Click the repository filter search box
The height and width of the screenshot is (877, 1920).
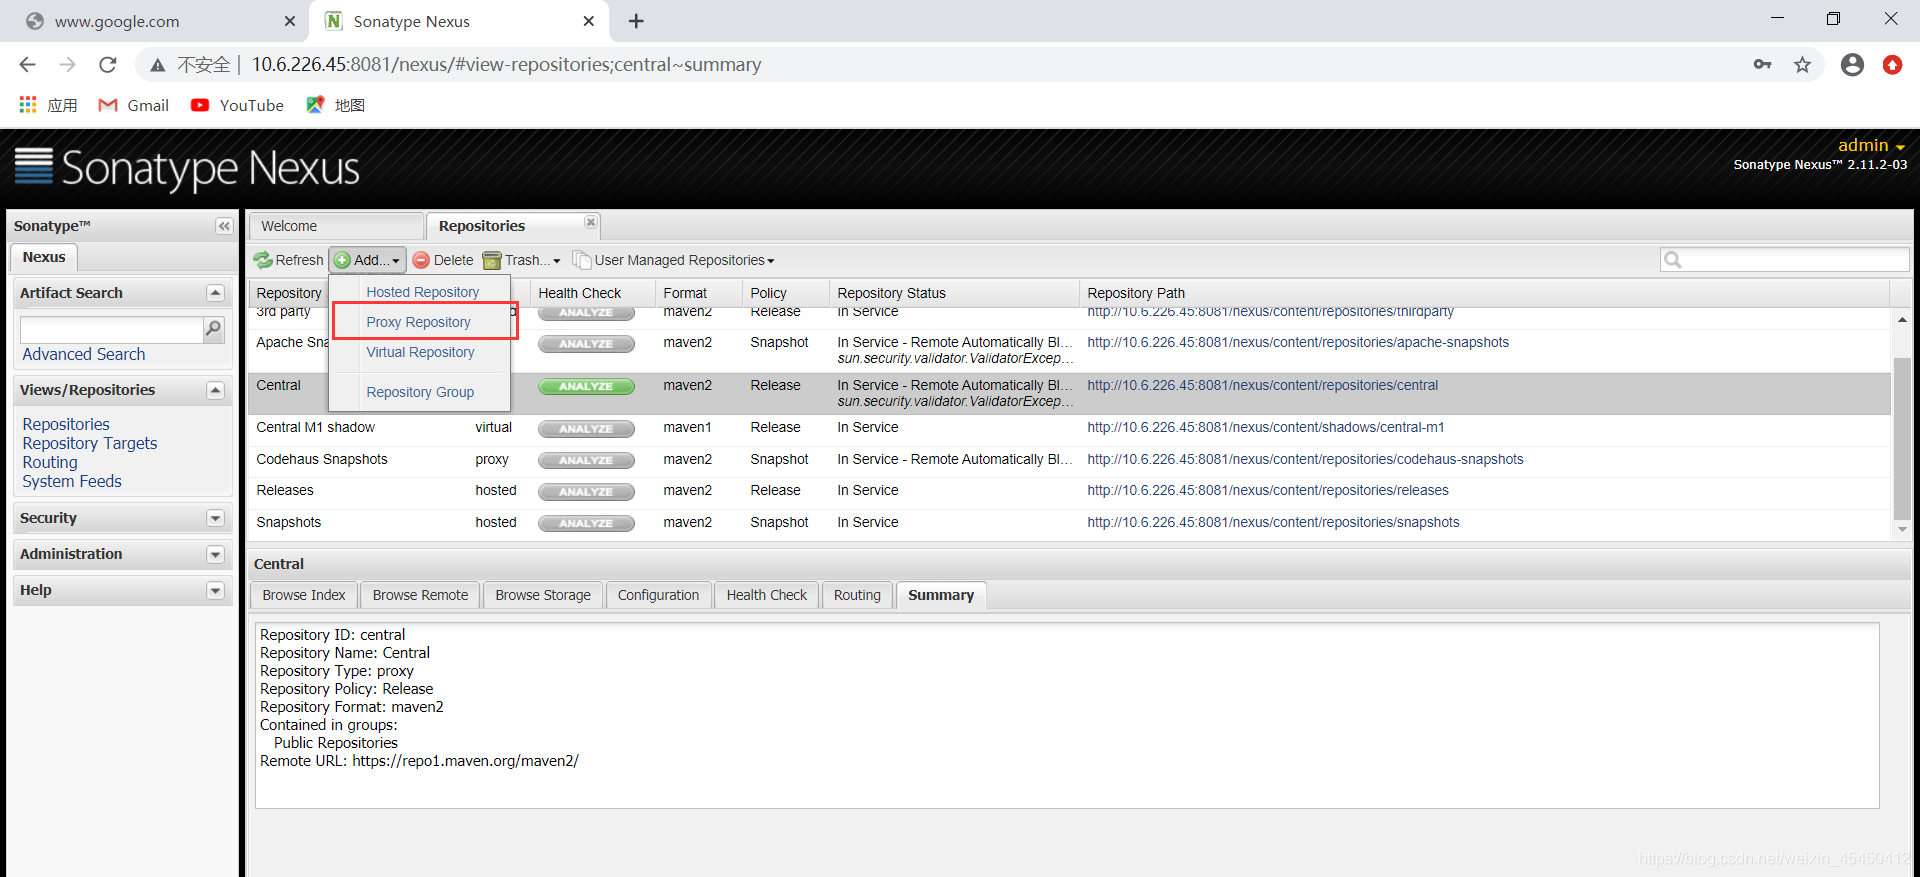tap(1784, 260)
